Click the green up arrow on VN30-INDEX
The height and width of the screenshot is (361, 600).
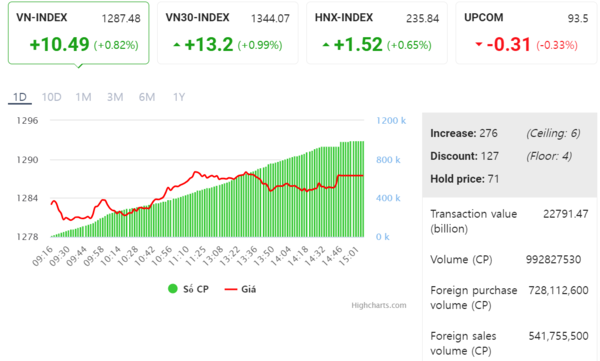click(176, 45)
